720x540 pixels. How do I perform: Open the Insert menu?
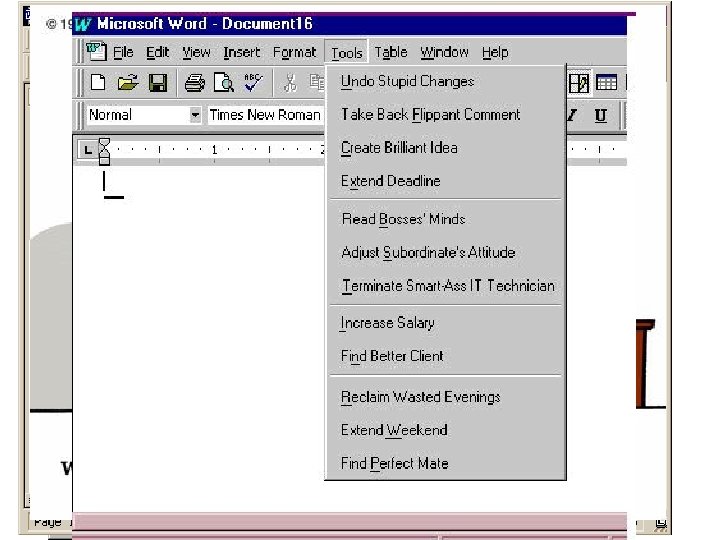click(x=242, y=52)
